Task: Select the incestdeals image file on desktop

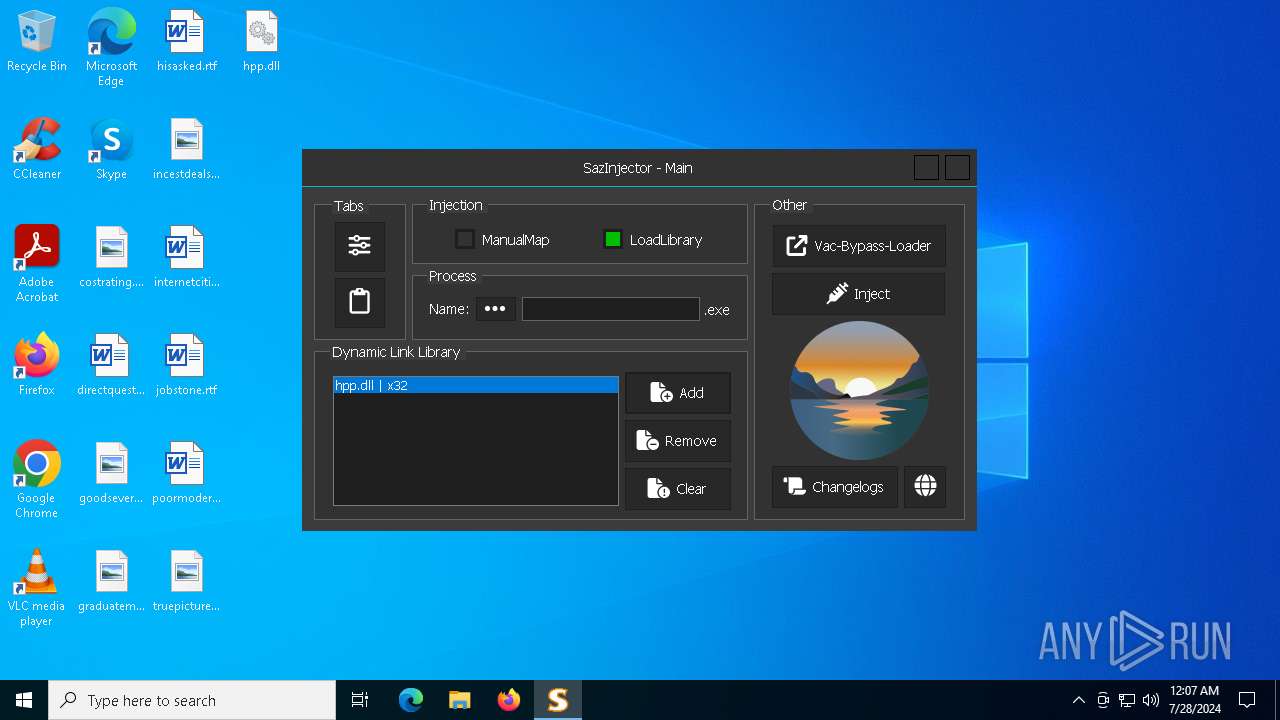Action: pyautogui.click(x=186, y=150)
